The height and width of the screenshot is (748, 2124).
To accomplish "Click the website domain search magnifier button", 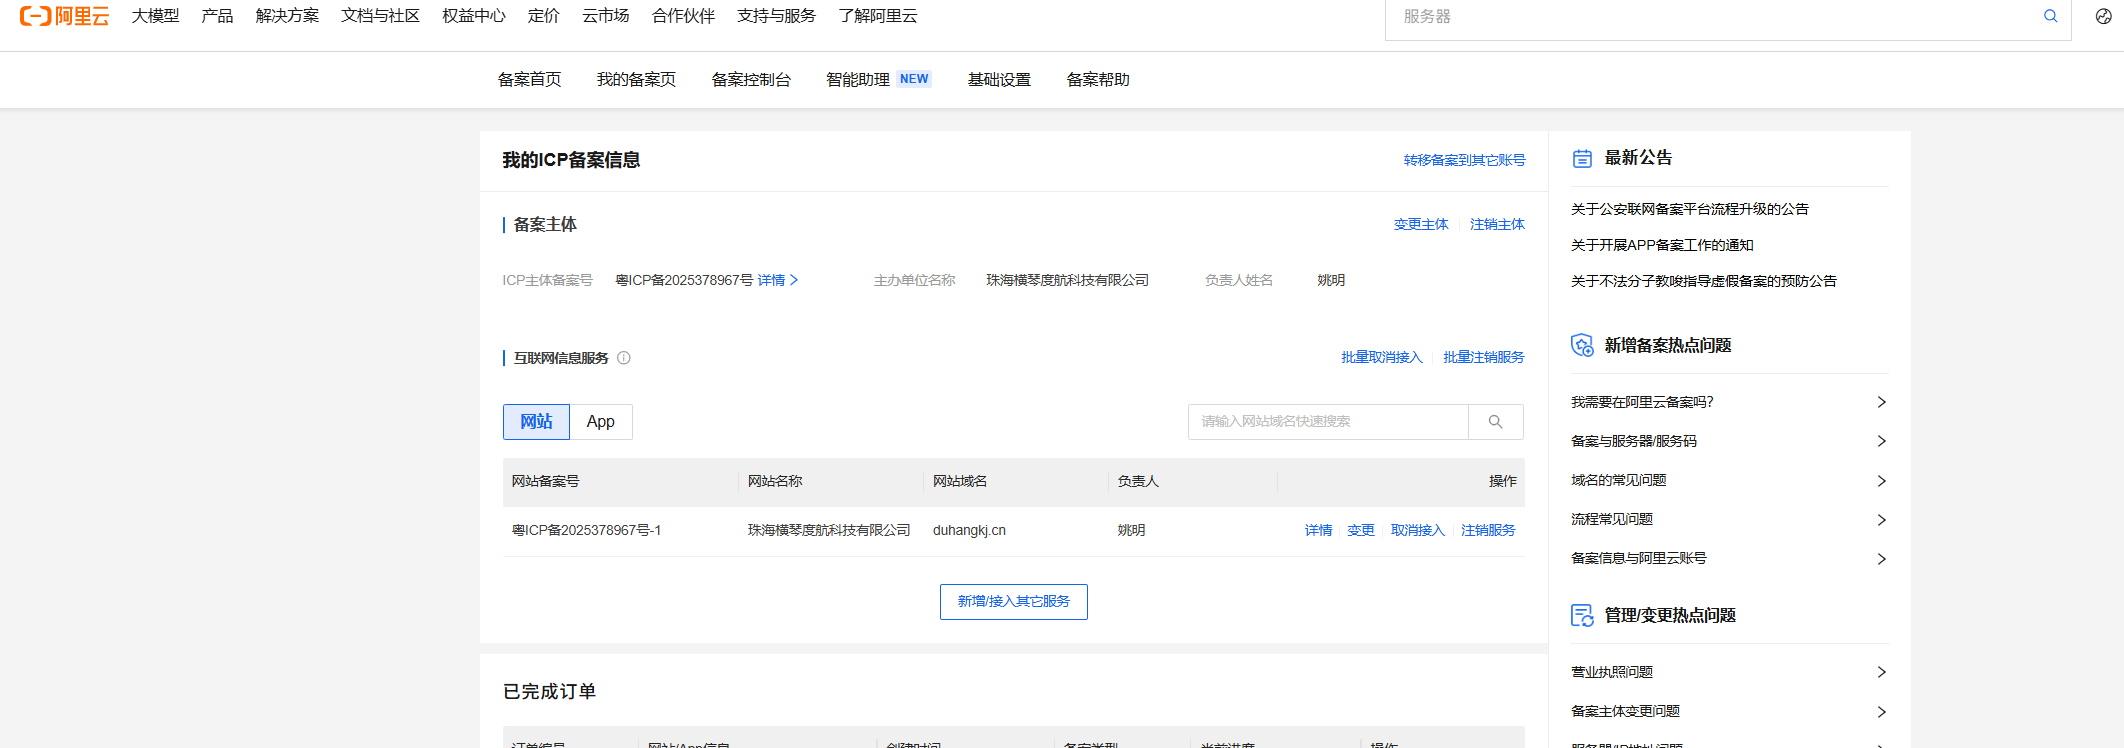I will click(x=1496, y=422).
